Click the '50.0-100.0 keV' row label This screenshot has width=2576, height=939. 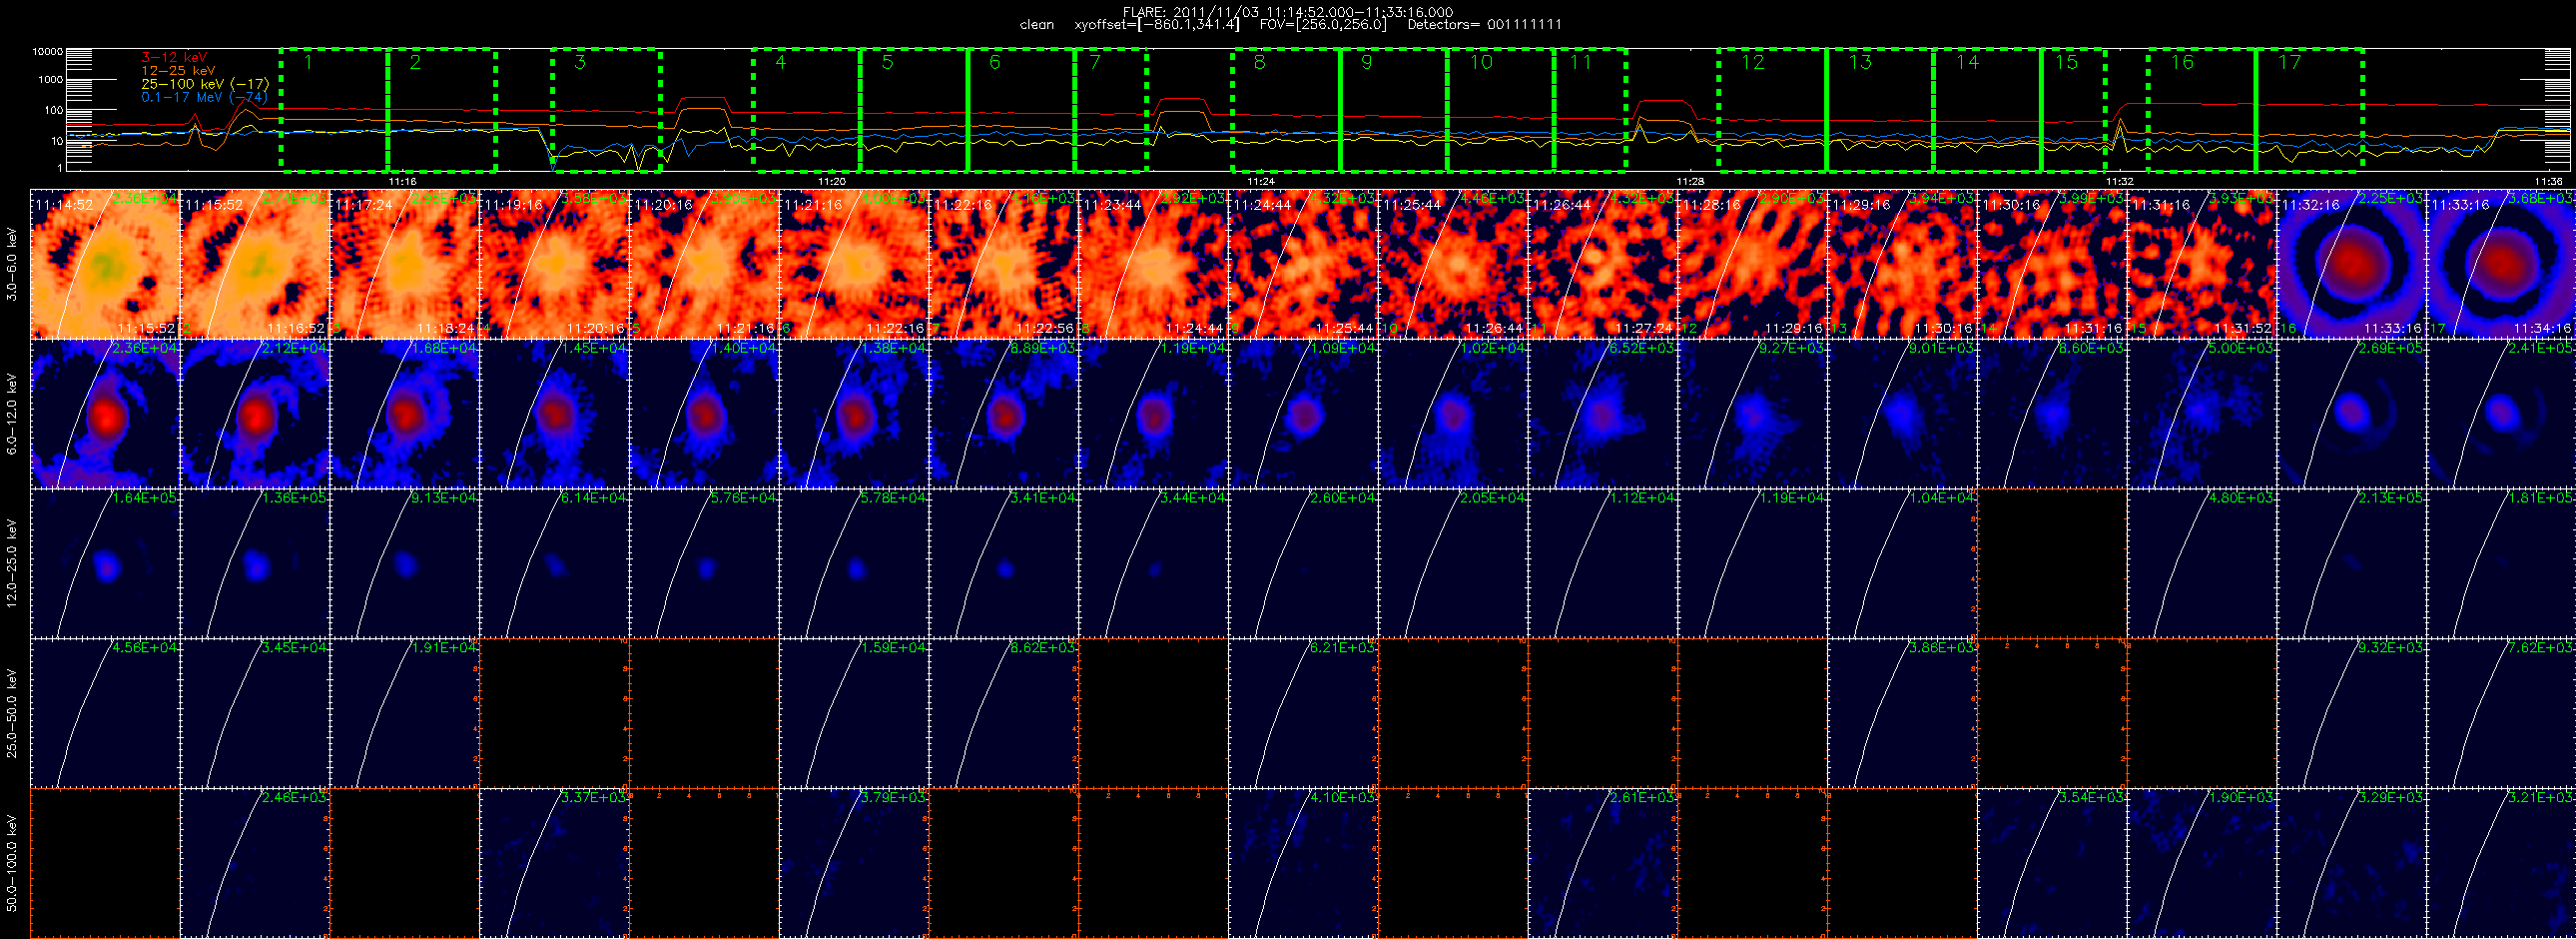12,863
